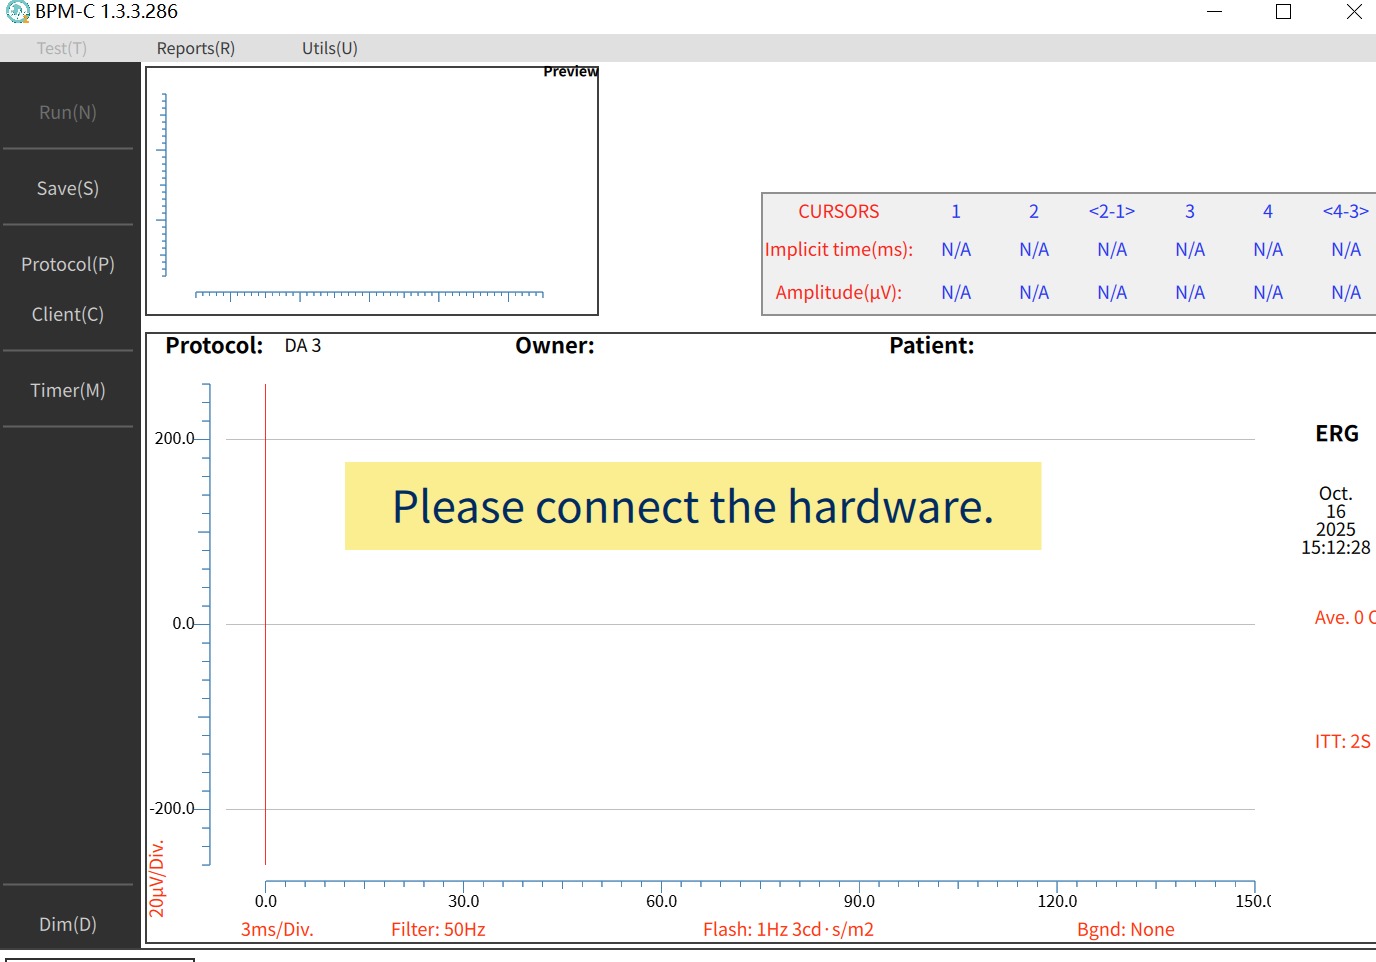The width and height of the screenshot is (1376, 962).
Task: Select cursor 1 column header
Action: point(955,211)
